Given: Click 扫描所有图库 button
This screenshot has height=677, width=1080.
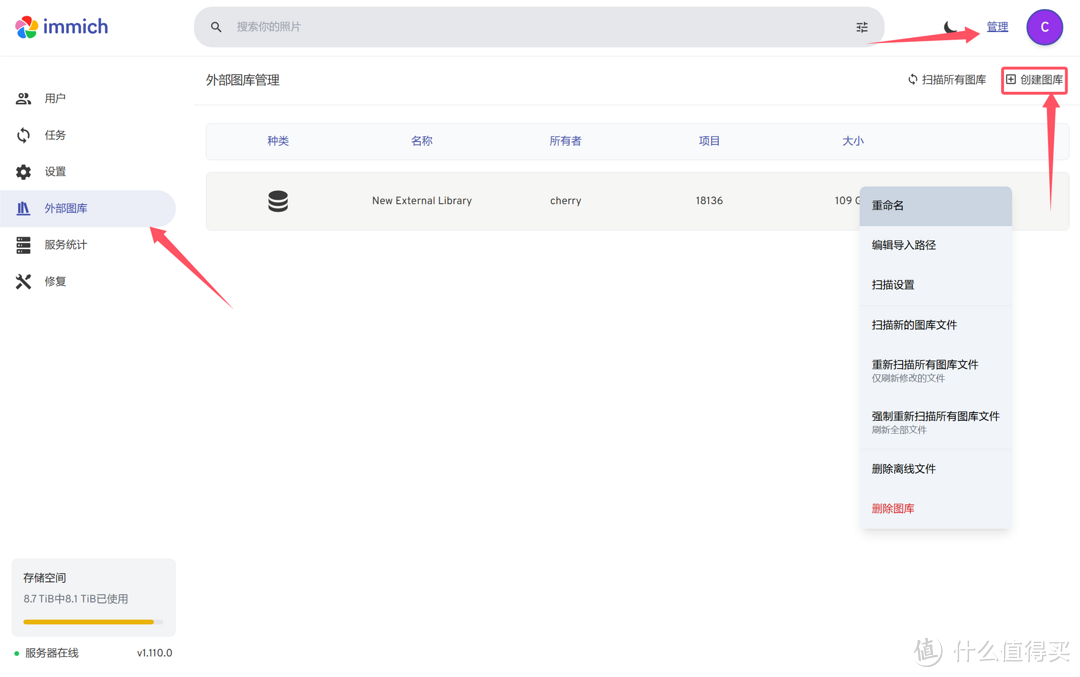Looking at the screenshot, I should point(946,80).
